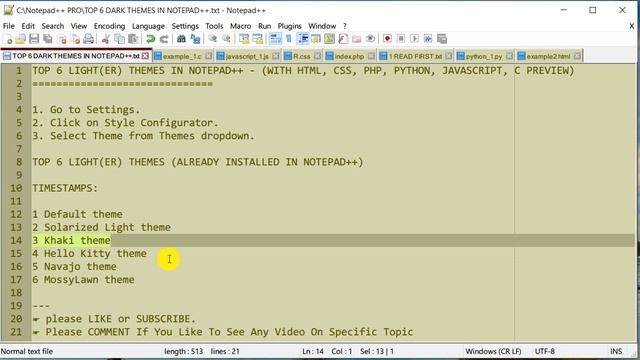This screenshot has height=360, width=640.
Task: Open the View menu
Action: (x=79, y=26)
